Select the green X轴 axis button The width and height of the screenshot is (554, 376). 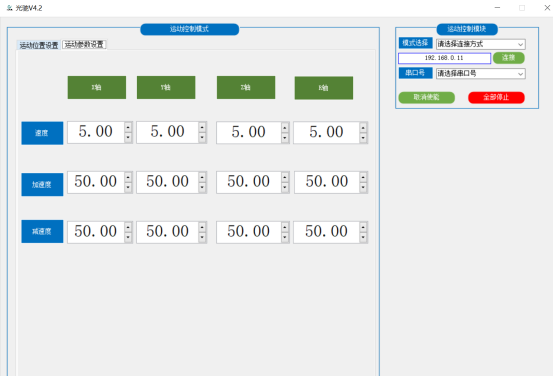coord(97,87)
